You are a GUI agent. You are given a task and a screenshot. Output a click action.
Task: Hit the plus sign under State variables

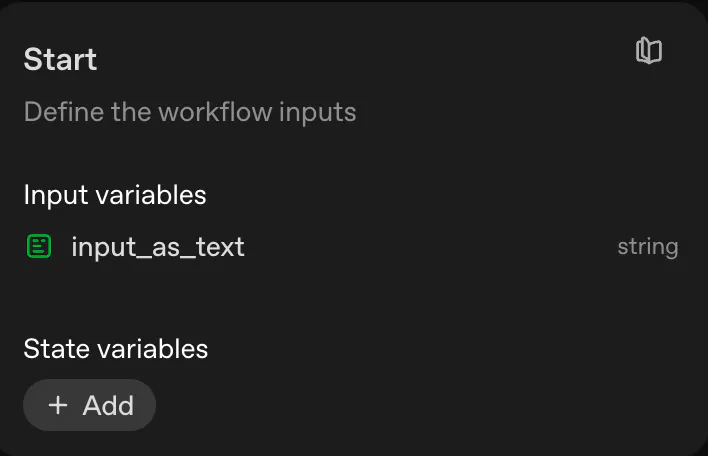click(x=59, y=405)
